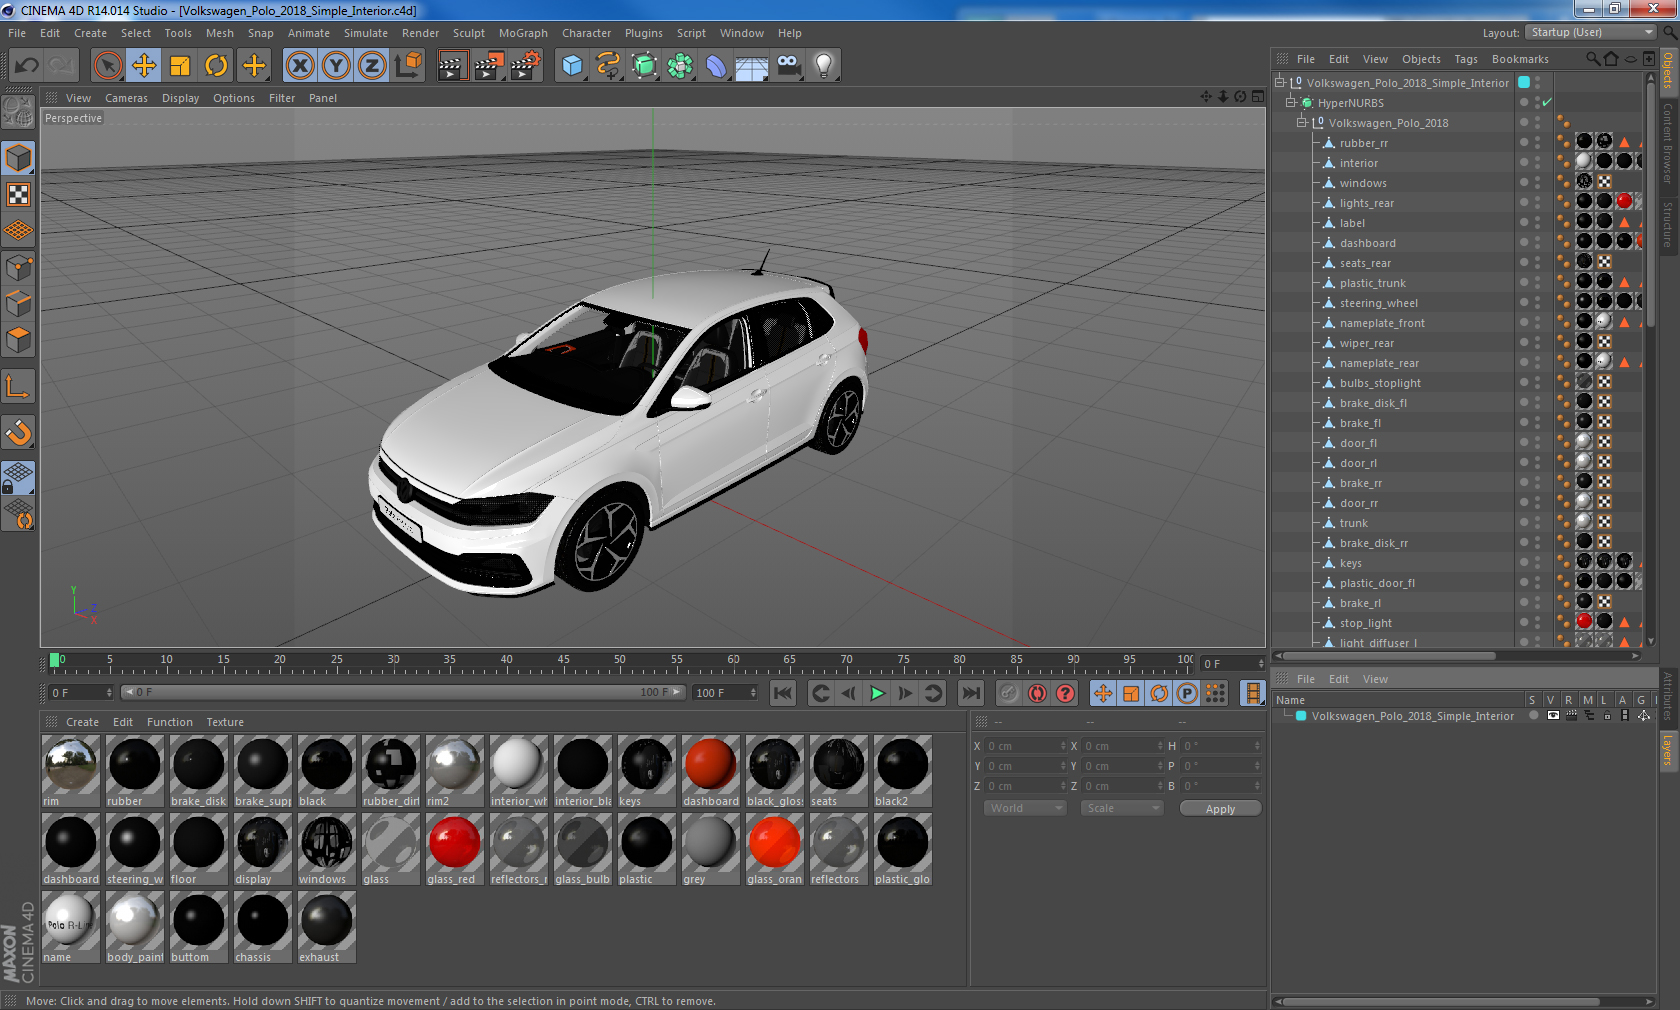Enable Points mode in left toolbar
This screenshot has height=1010, width=1680.
19,267
